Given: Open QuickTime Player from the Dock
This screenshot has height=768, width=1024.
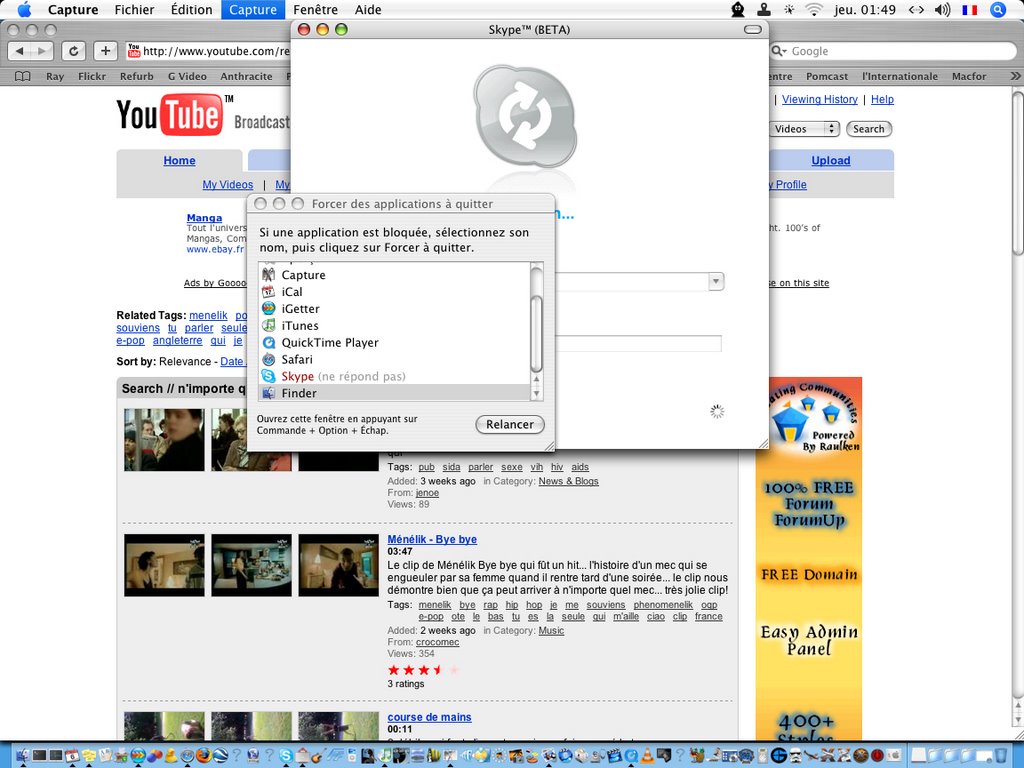Looking at the screenshot, I should pos(631,756).
